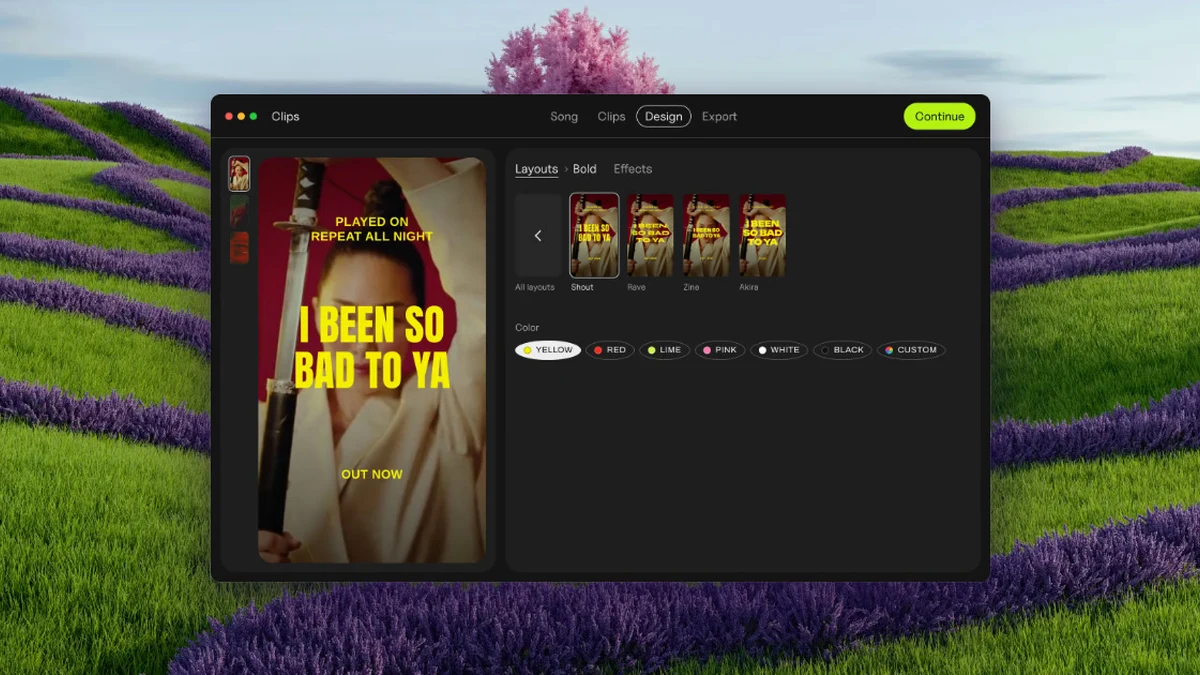
Task: Click the 'OUT NOW' preview text
Action: (372, 474)
